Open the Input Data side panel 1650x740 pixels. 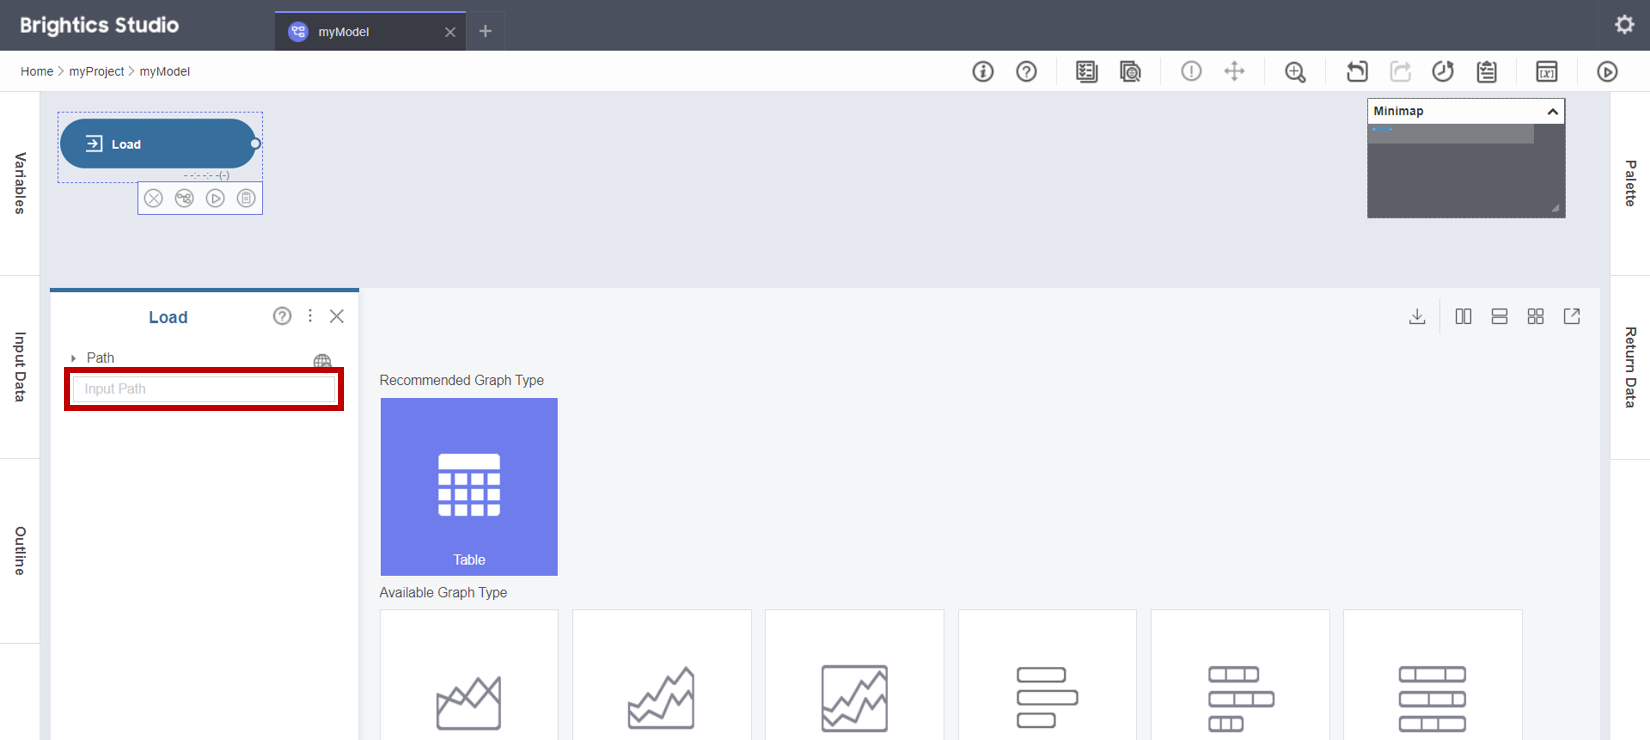click(x=20, y=367)
